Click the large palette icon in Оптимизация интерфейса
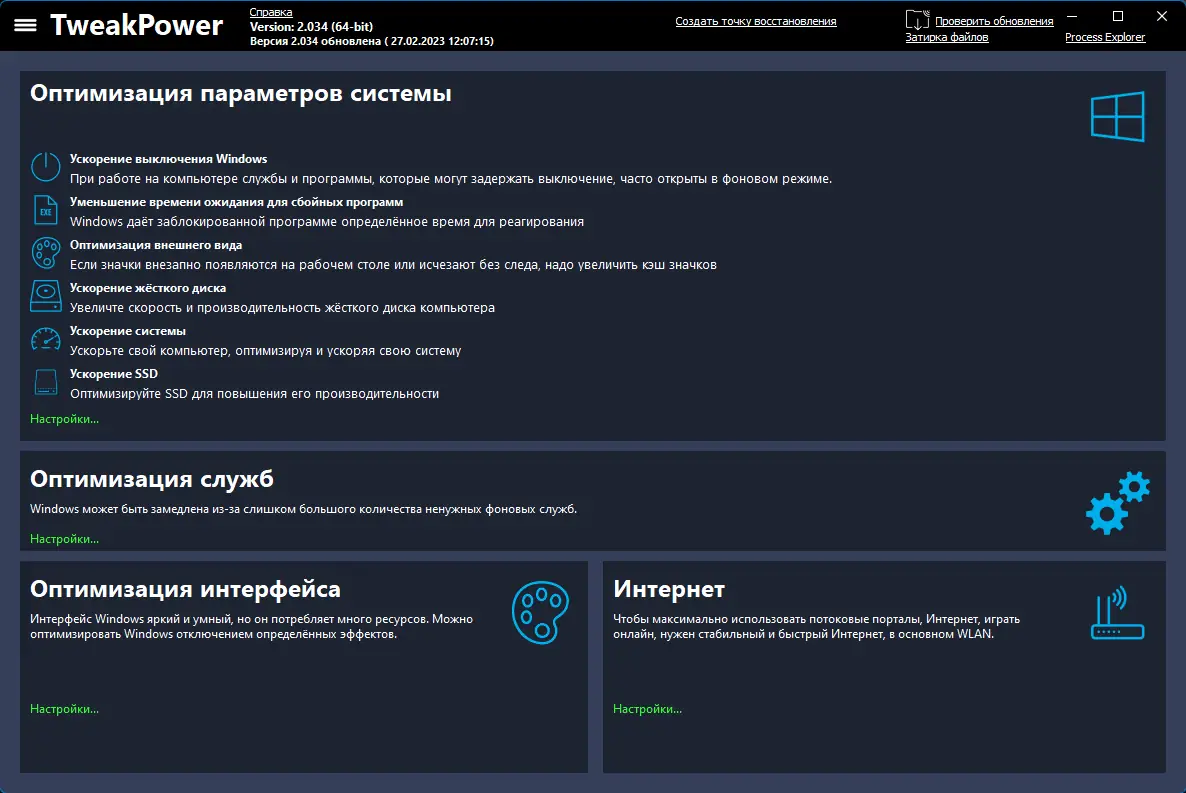Screen dimensions: 1186x793 (x=540, y=612)
